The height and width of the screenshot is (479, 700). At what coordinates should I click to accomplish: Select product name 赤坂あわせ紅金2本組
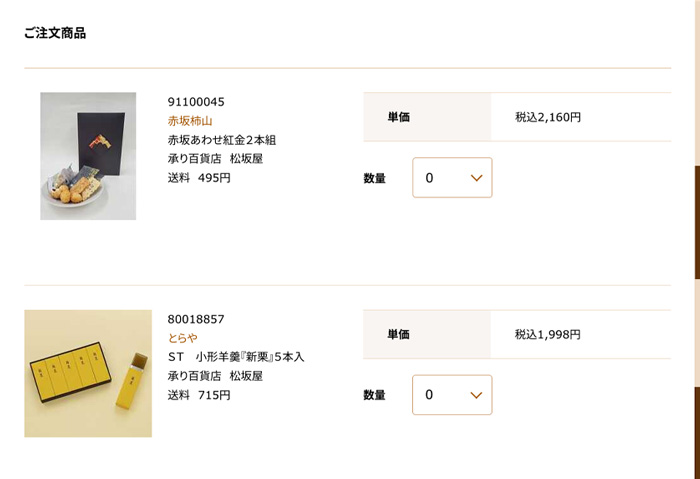(x=222, y=140)
